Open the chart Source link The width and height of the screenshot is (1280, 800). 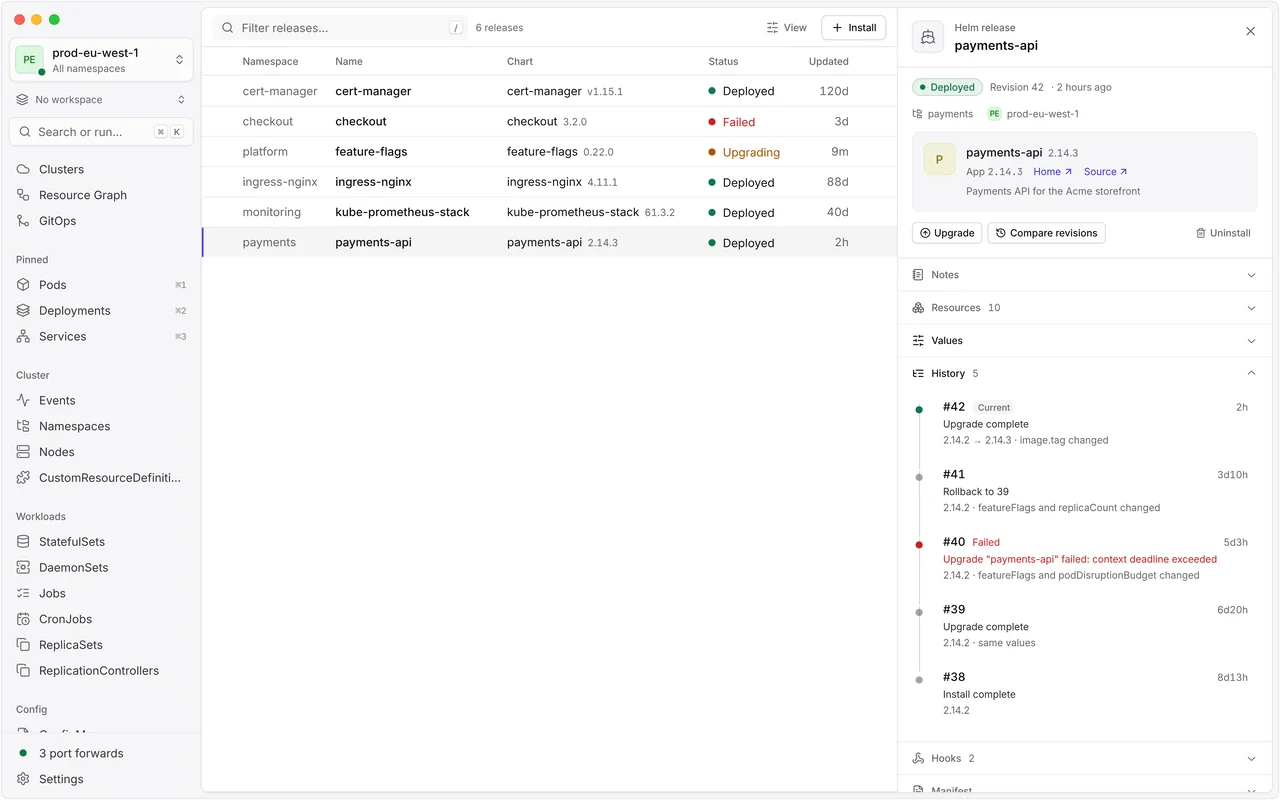coord(1105,172)
